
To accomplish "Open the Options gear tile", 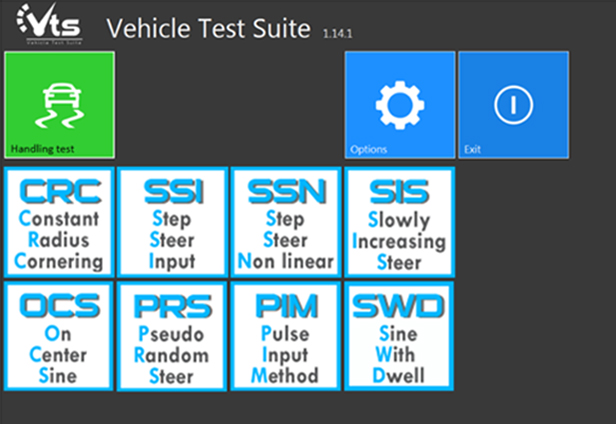I will point(400,105).
